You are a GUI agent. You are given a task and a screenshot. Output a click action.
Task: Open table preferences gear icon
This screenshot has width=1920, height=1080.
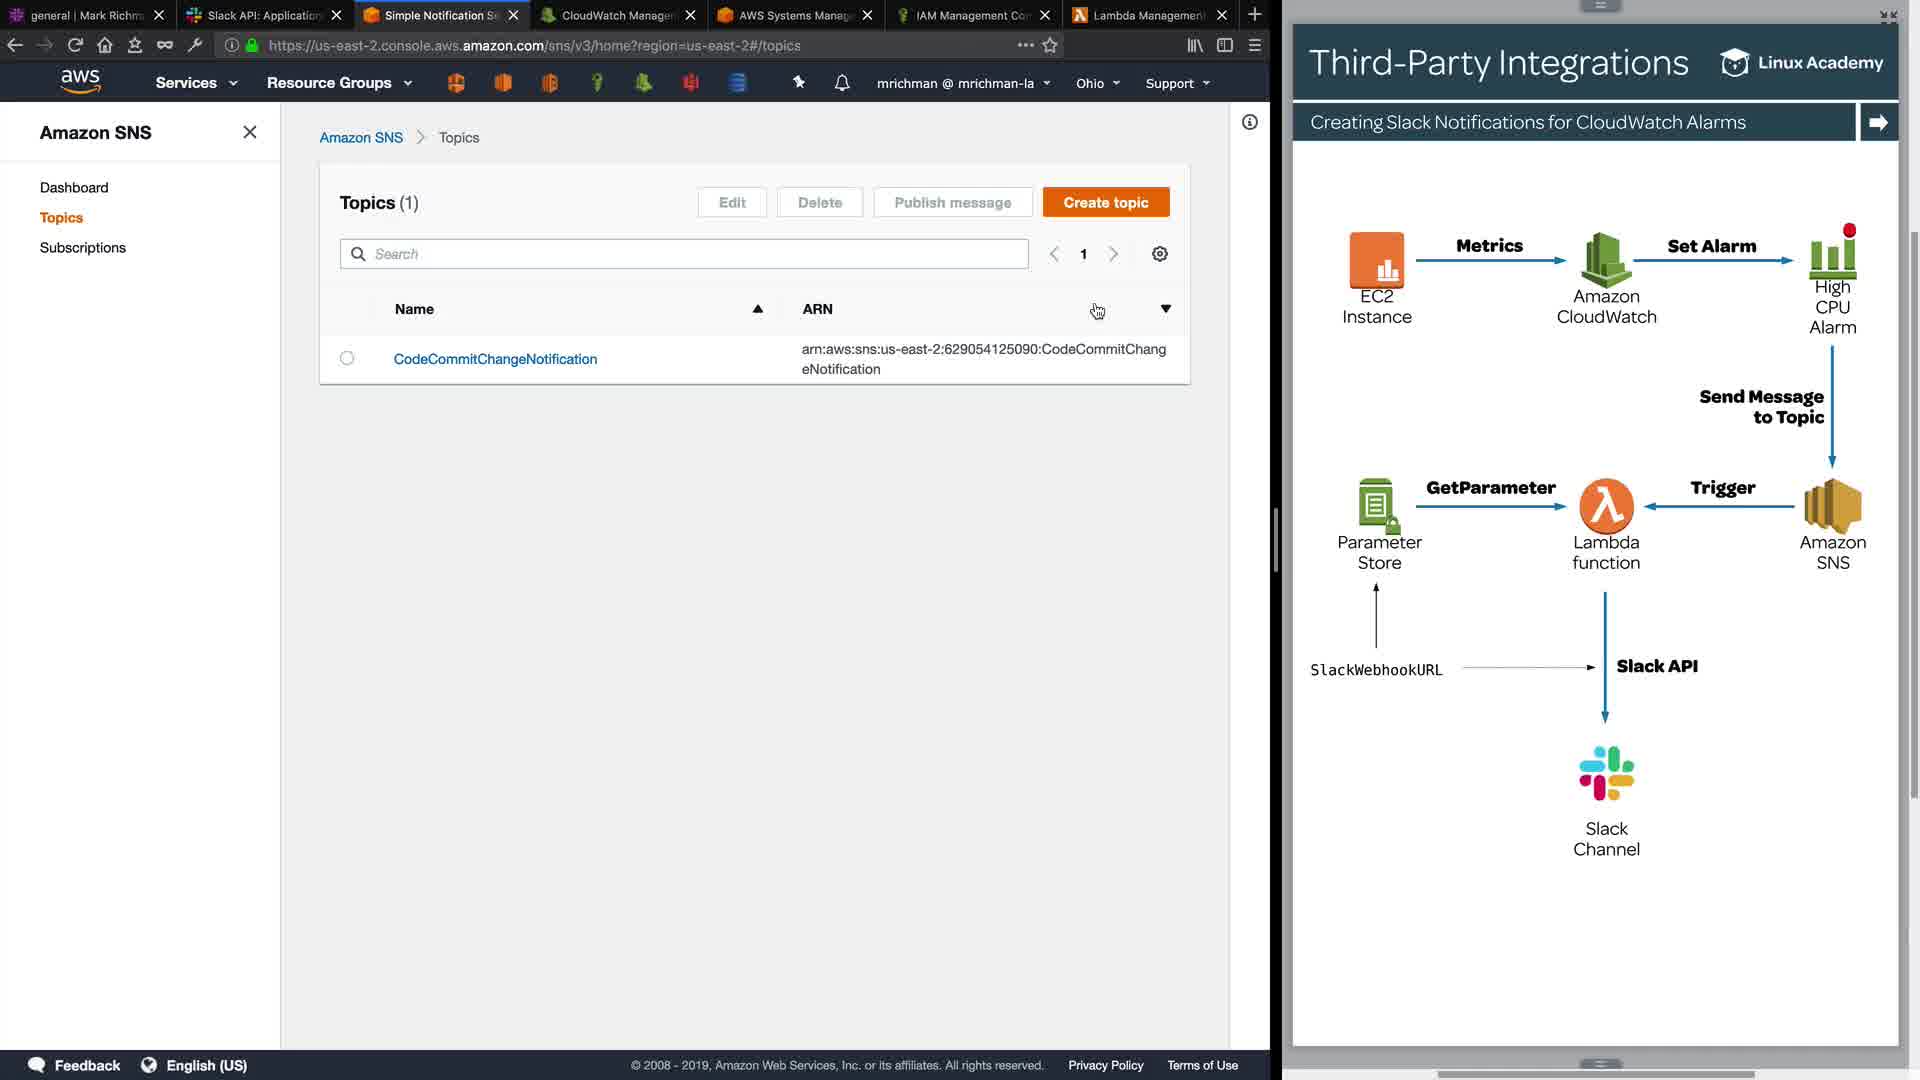pos(1160,254)
